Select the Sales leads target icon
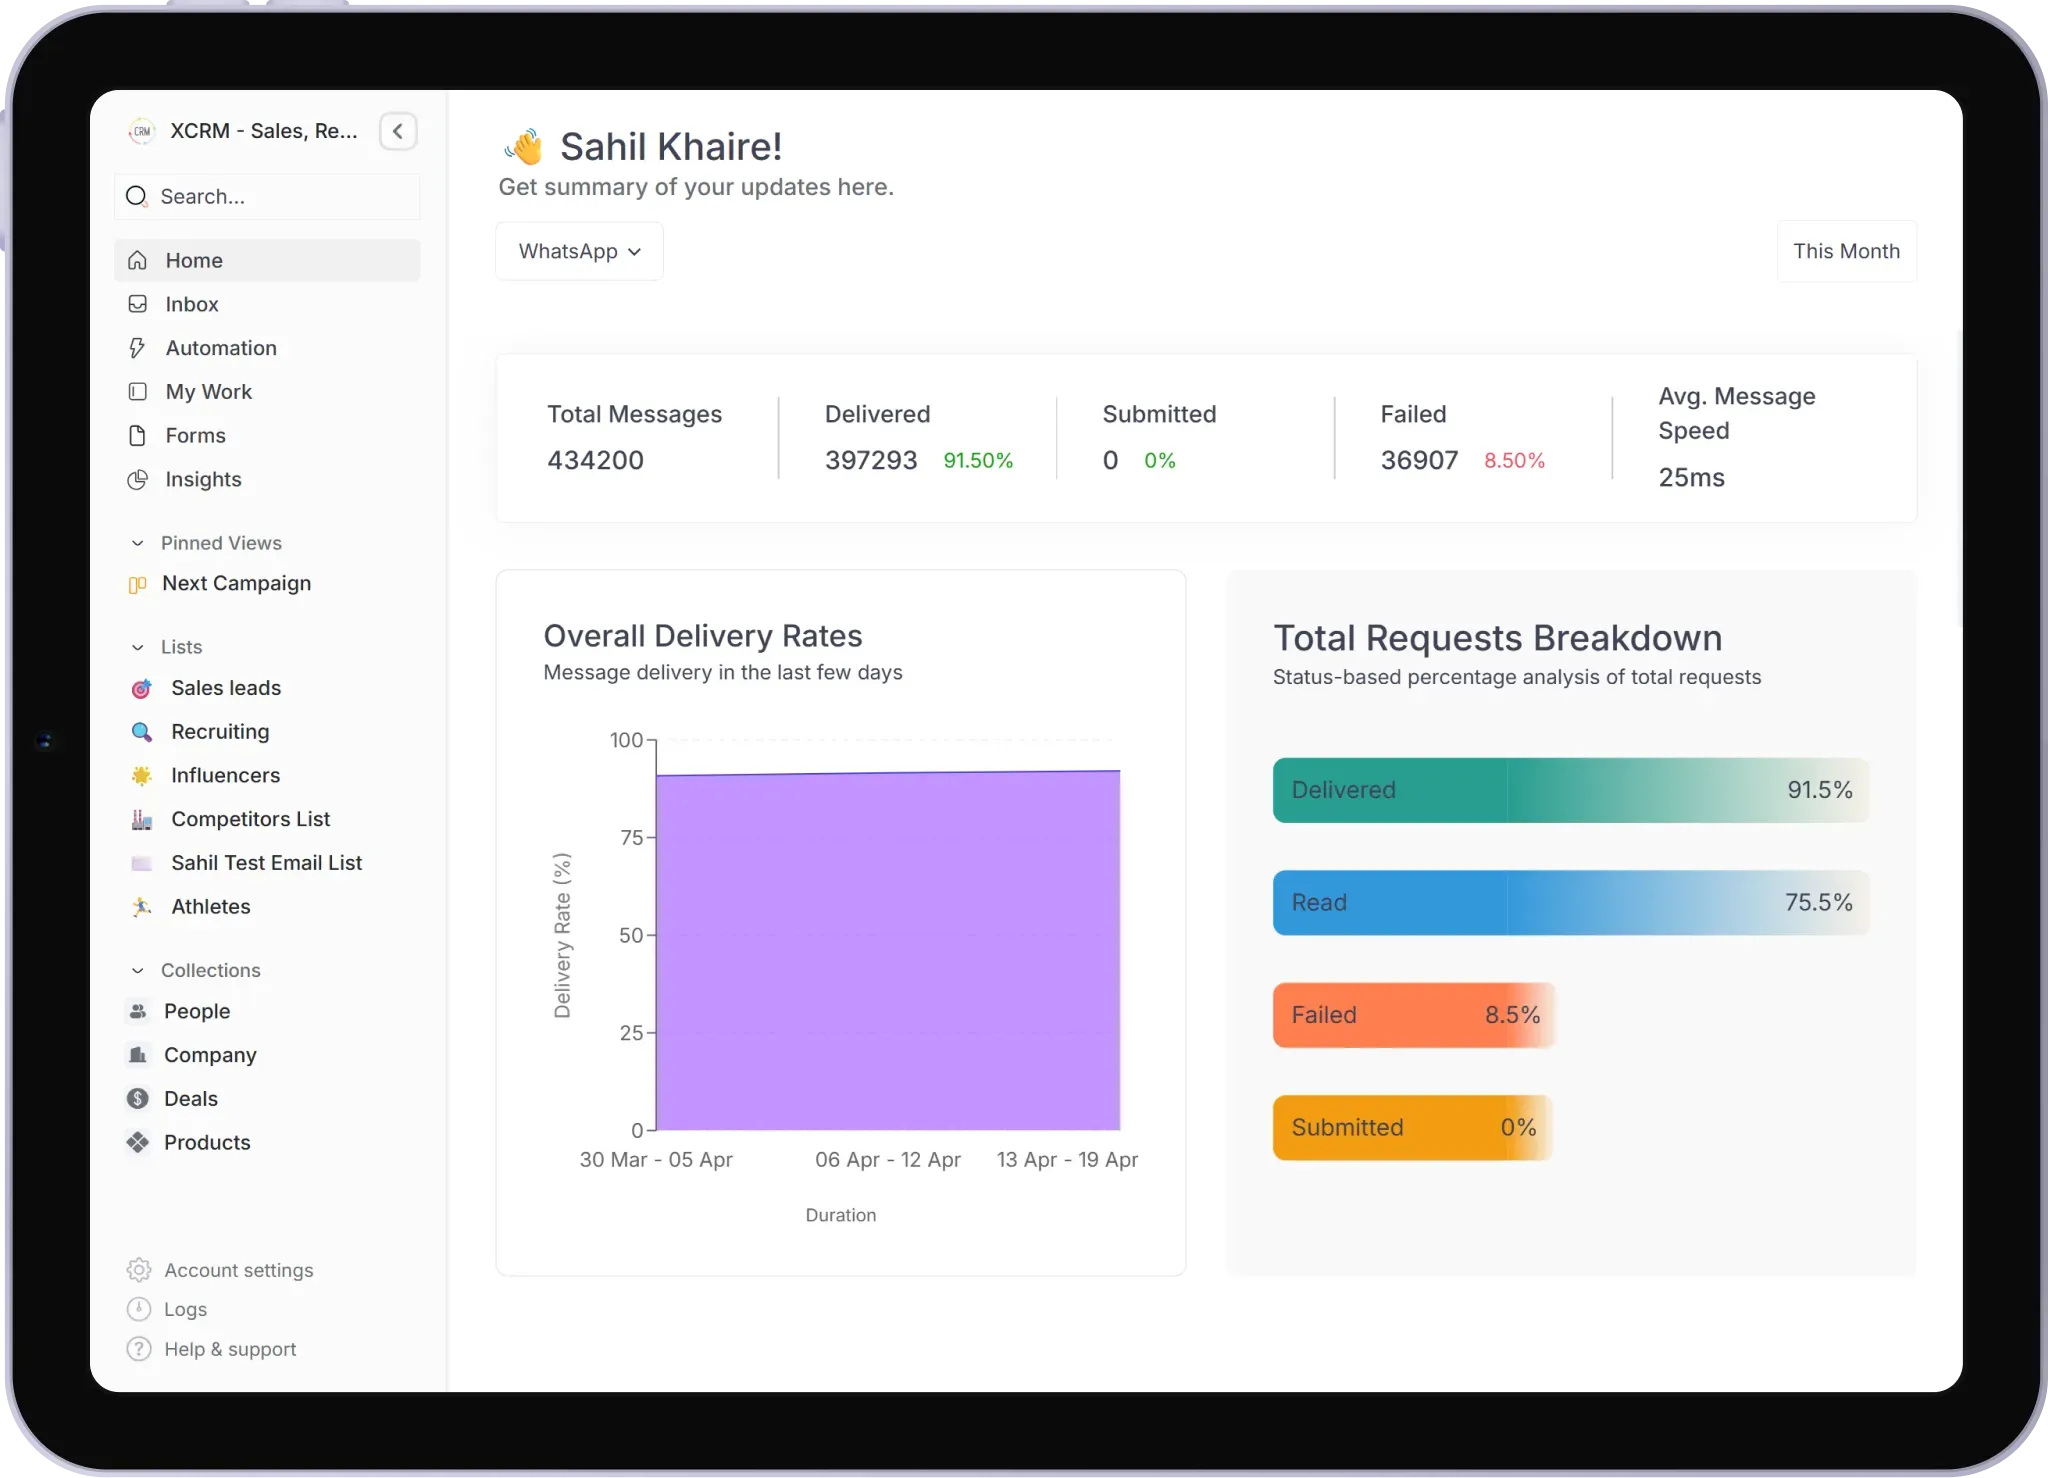 point(141,688)
